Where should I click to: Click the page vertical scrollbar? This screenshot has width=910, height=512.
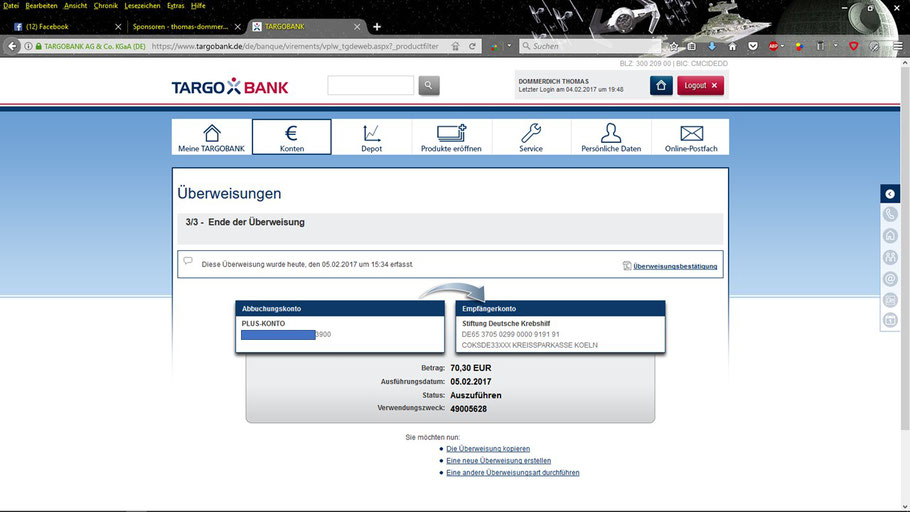tap(905, 250)
